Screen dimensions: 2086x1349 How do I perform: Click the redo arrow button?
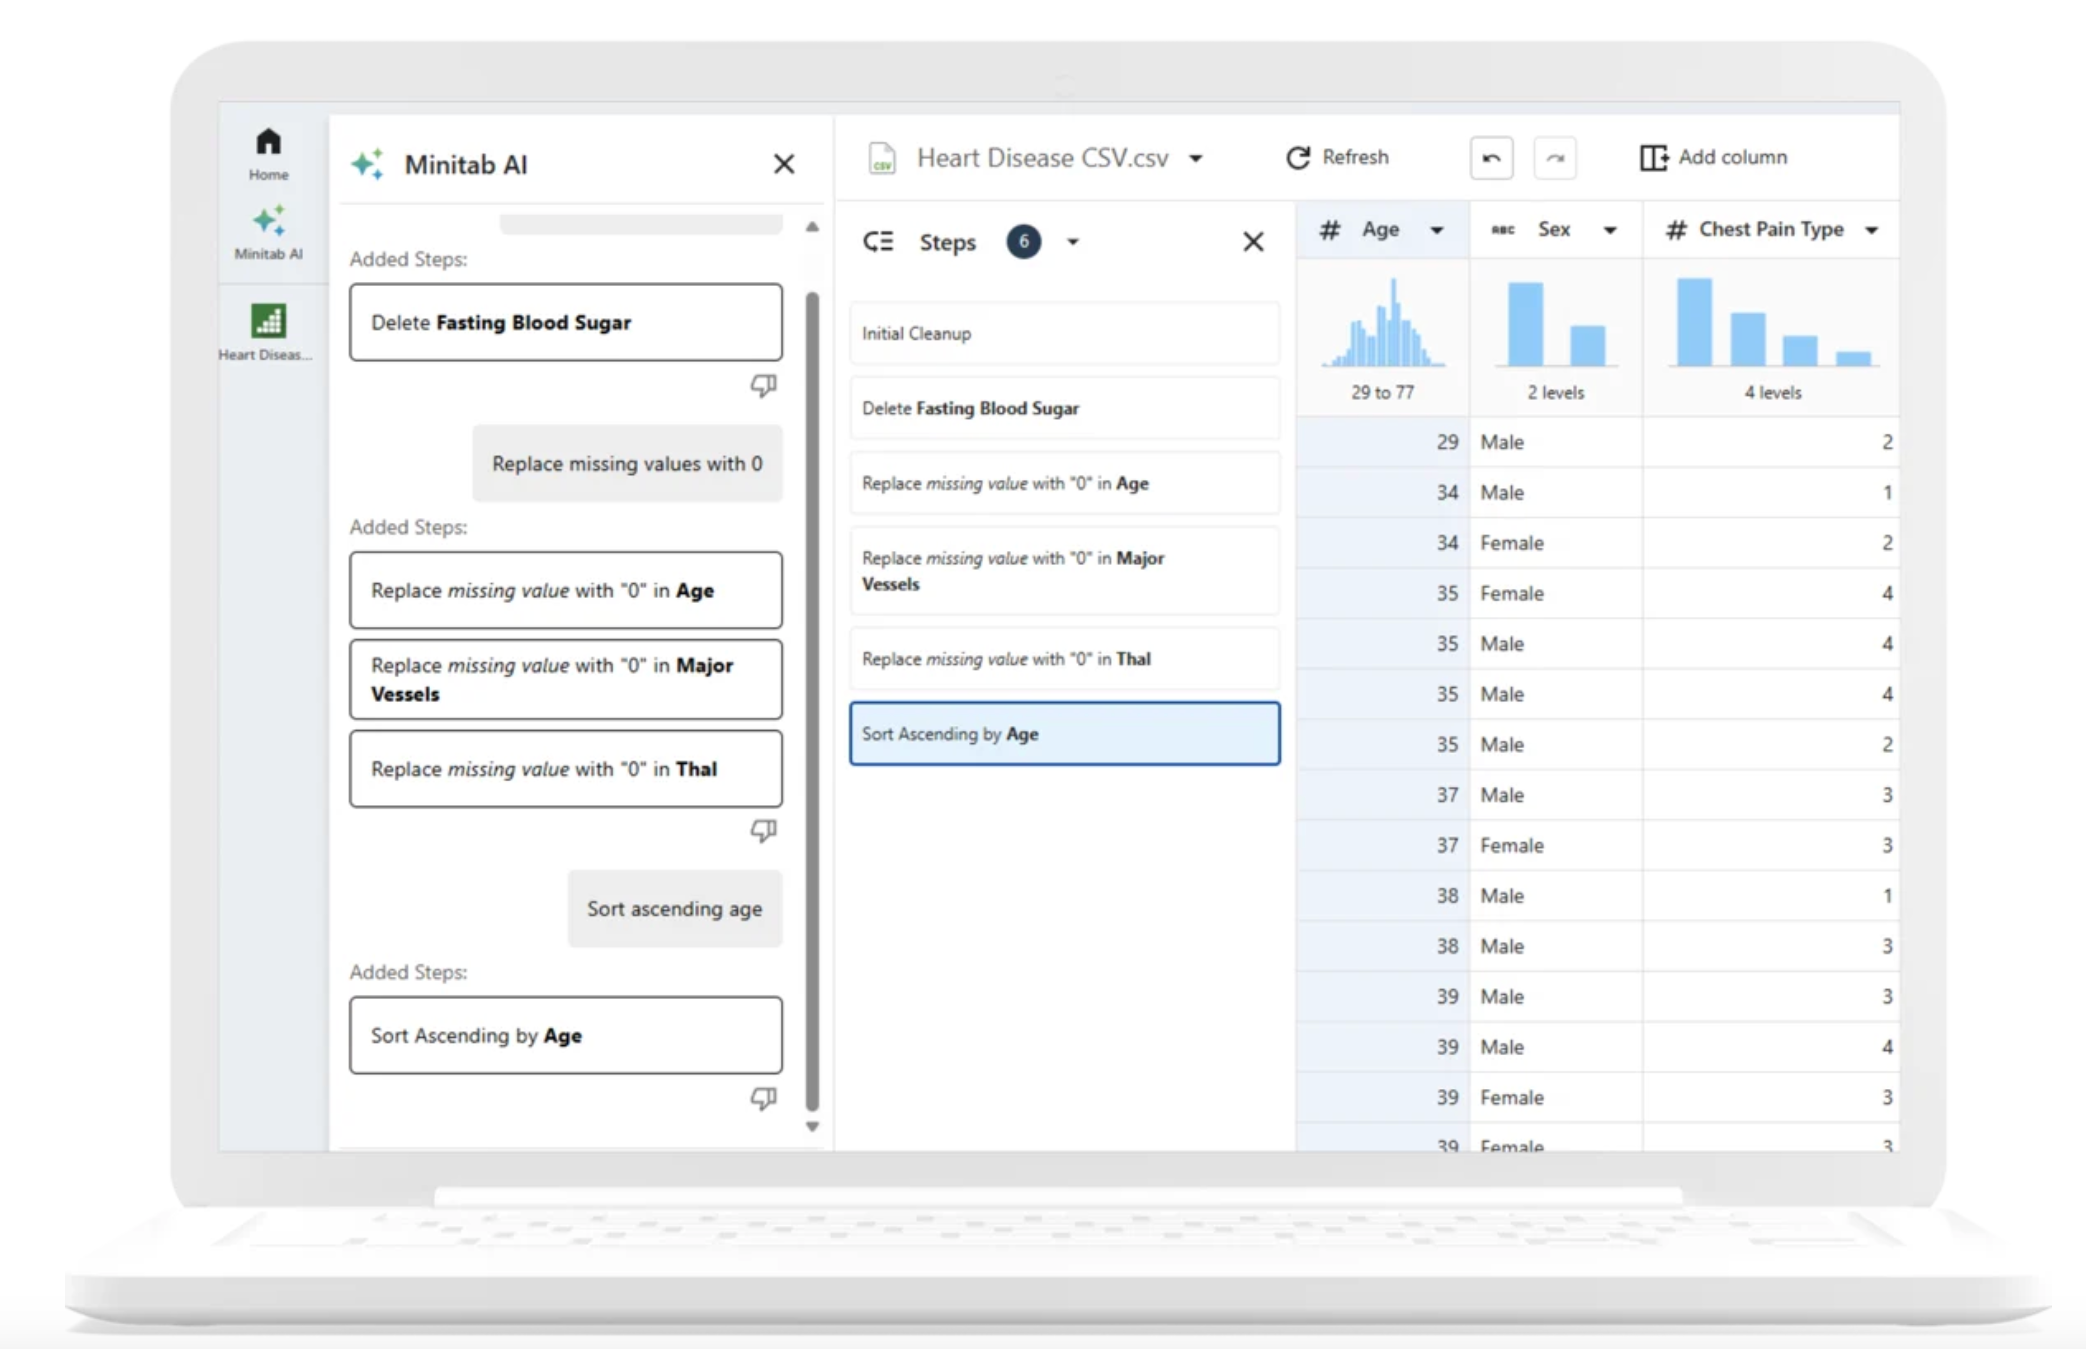pyautogui.click(x=1555, y=158)
